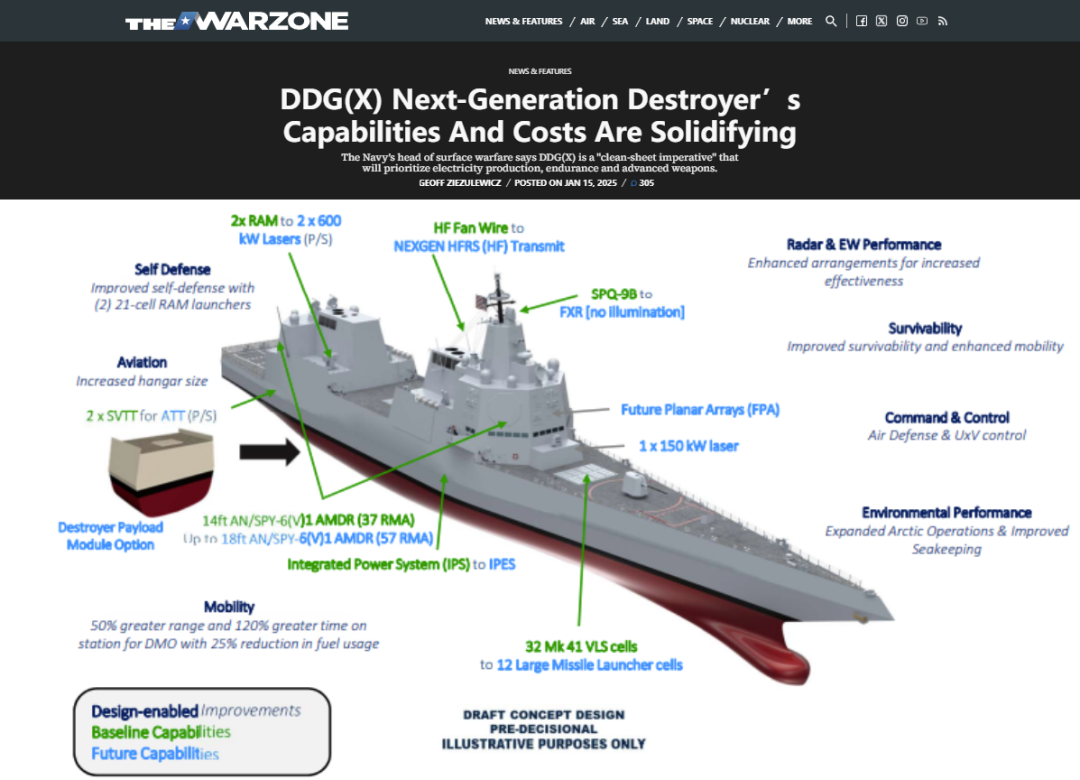Click the 'Survivability' heading
Image resolution: width=1080 pixels, height=780 pixels.
click(x=925, y=329)
